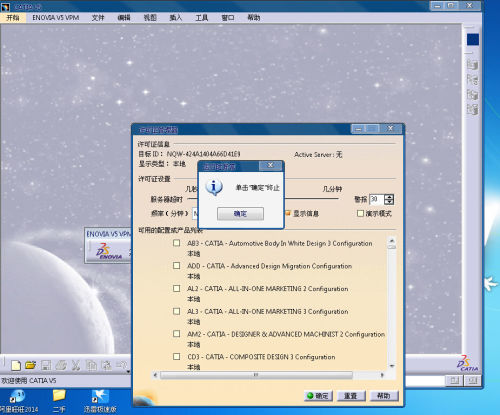Tick the AM2 DESIGNER & ADVANCED MACHINIST checkbox

tap(177, 334)
